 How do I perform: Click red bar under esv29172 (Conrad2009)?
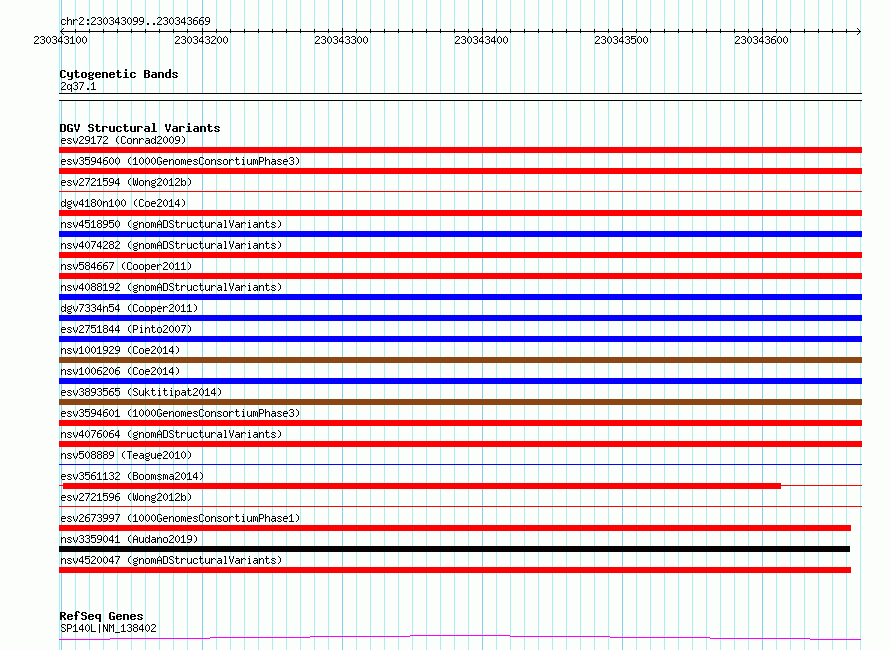tap(460, 150)
